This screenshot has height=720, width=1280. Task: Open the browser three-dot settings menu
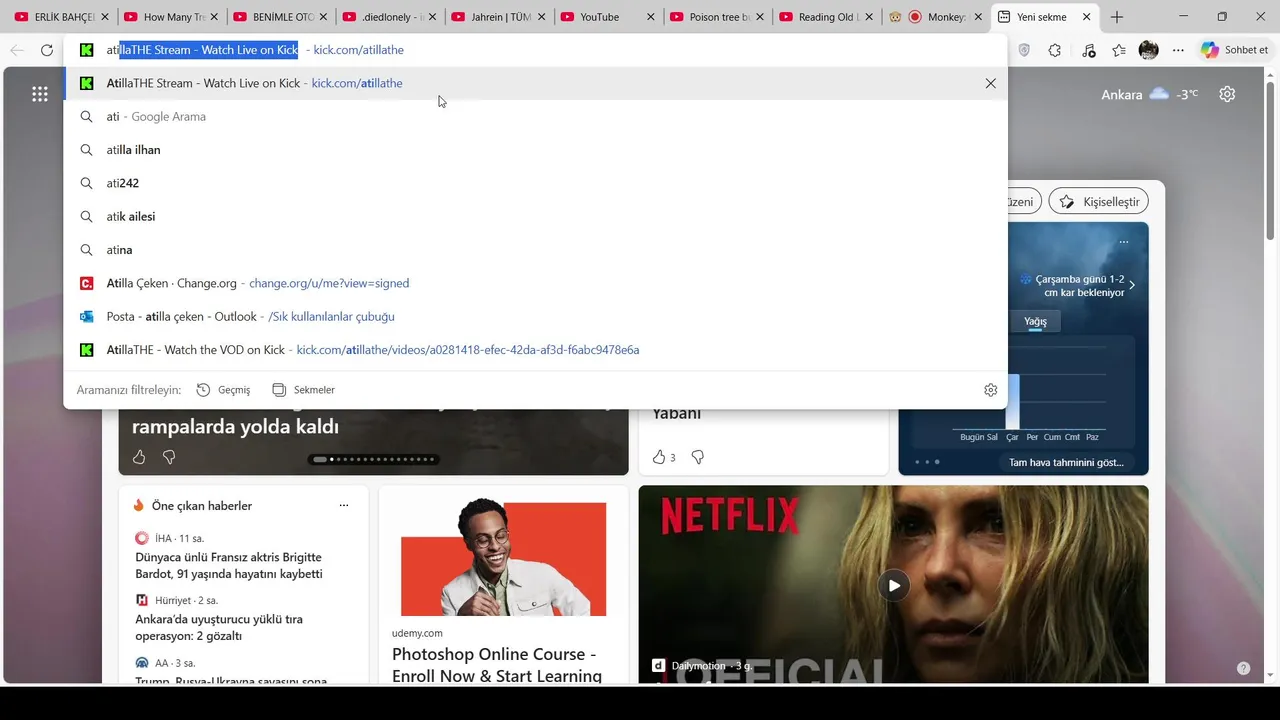click(1179, 50)
